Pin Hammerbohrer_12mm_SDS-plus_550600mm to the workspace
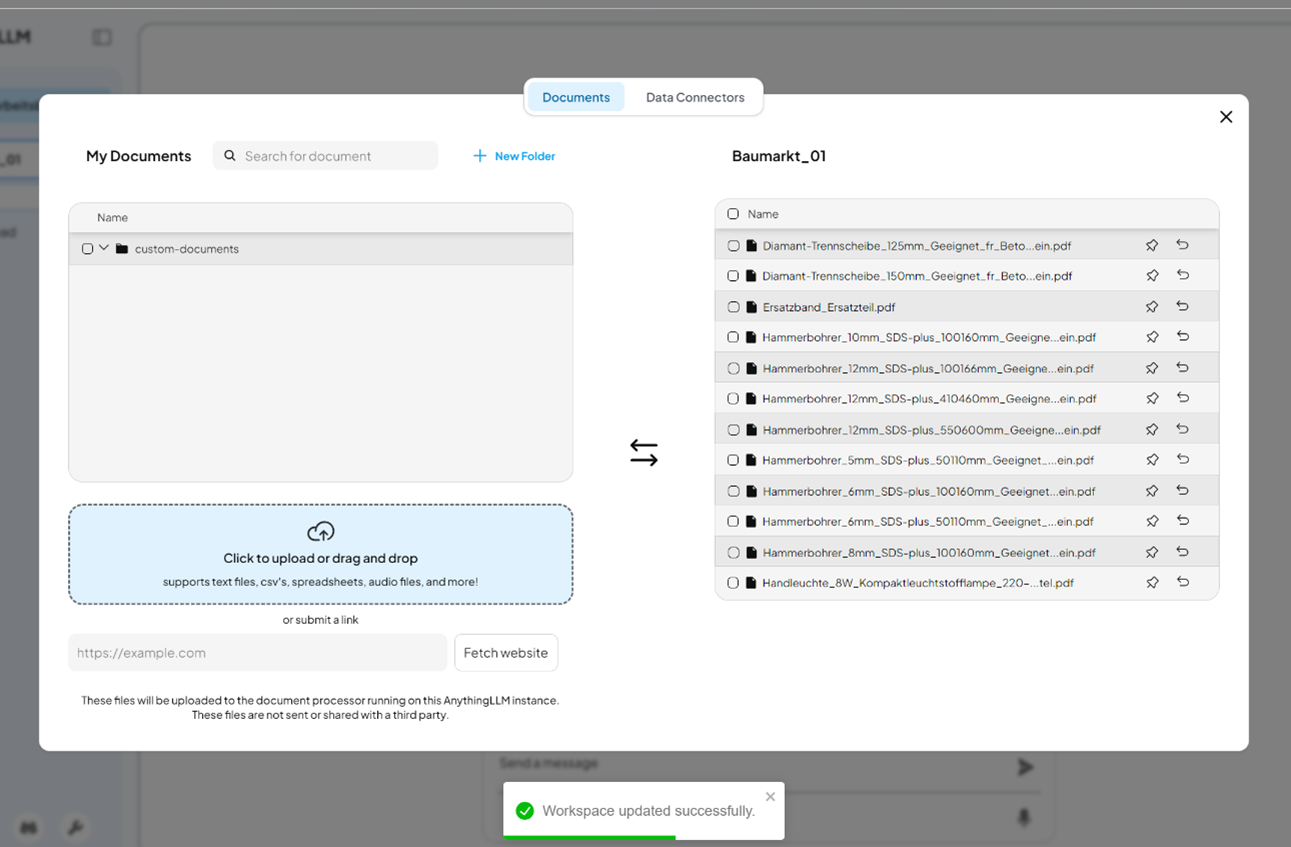The image size is (1291, 847). pos(1152,428)
